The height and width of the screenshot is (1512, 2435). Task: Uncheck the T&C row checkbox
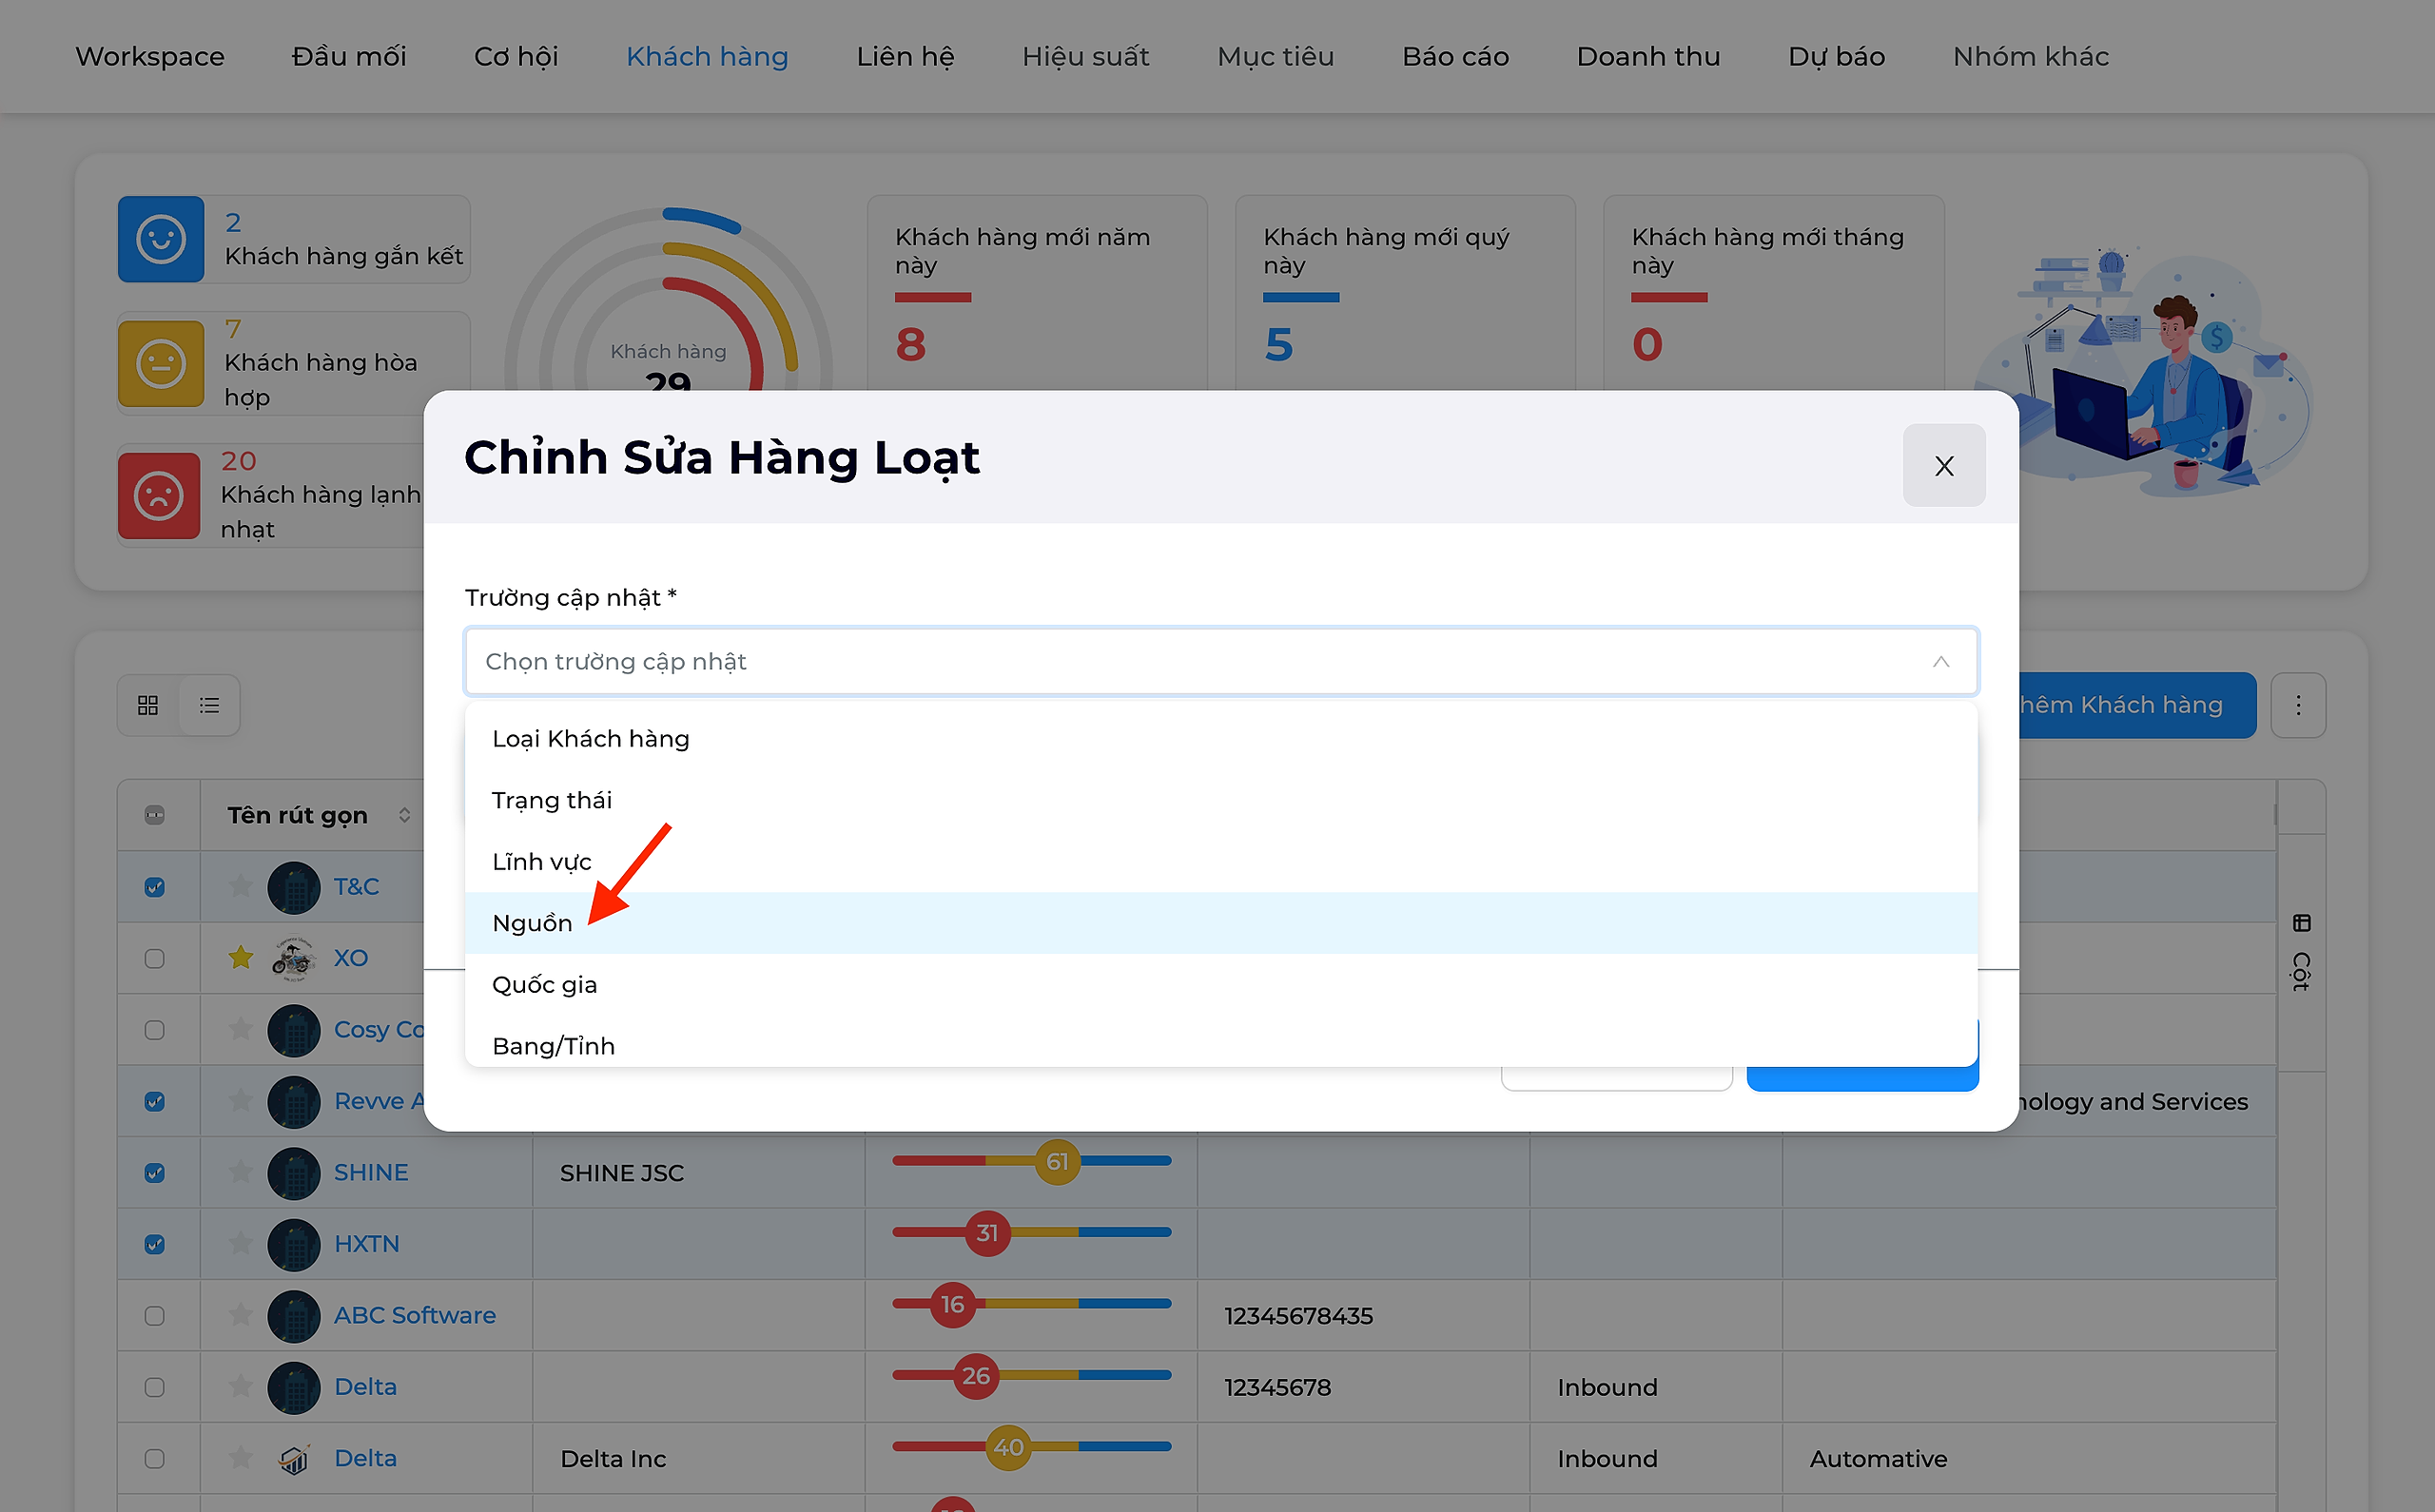(x=154, y=887)
